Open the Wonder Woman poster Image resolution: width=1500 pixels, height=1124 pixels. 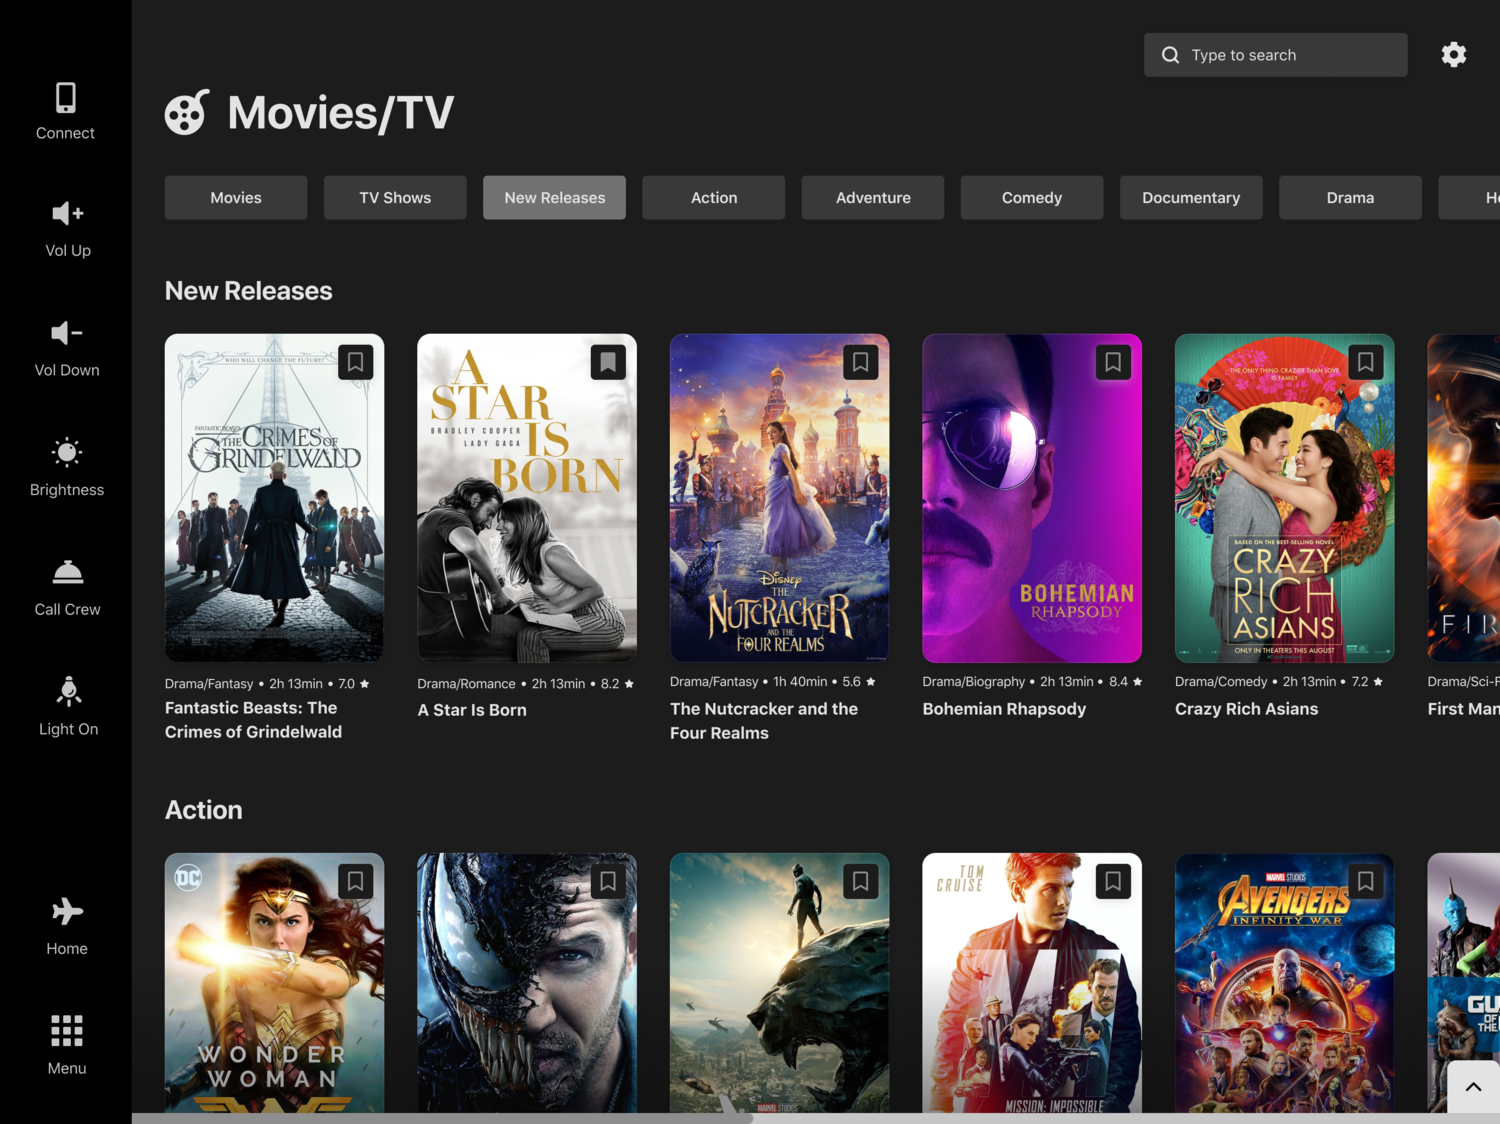tap(275, 983)
